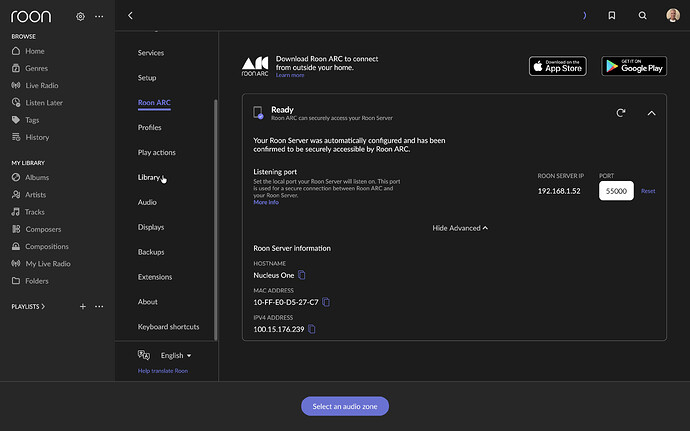The height and width of the screenshot is (431, 690).
Task: Open Compositions in My Library
Action: click(x=40, y=246)
